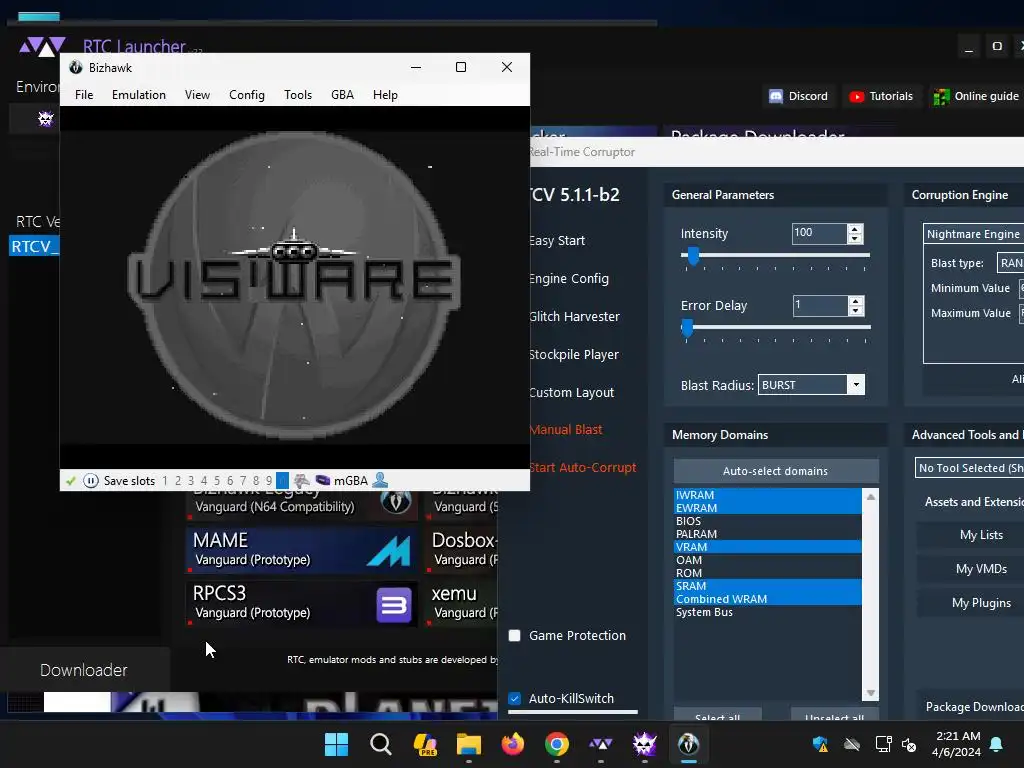
Task: Open the Tools menu in Bizhawk
Action: [298, 95]
